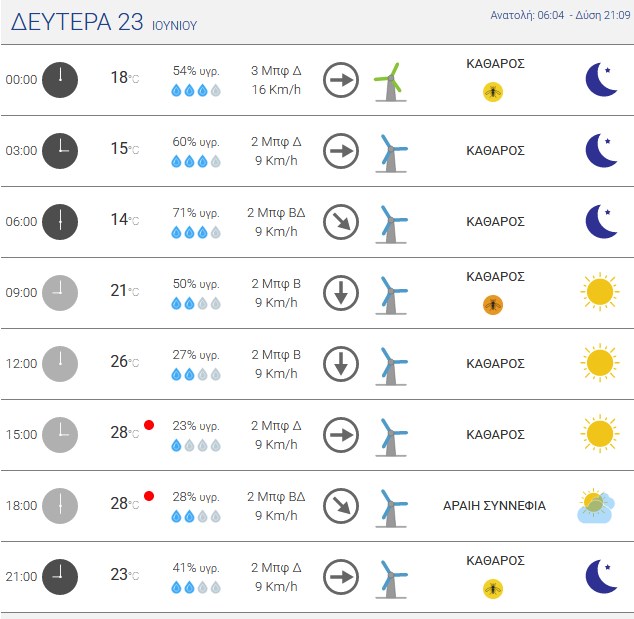The width and height of the screenshot is (634, 619).
Task: Click the southeast wind arrow at 06:00
Action: (341, 222)
